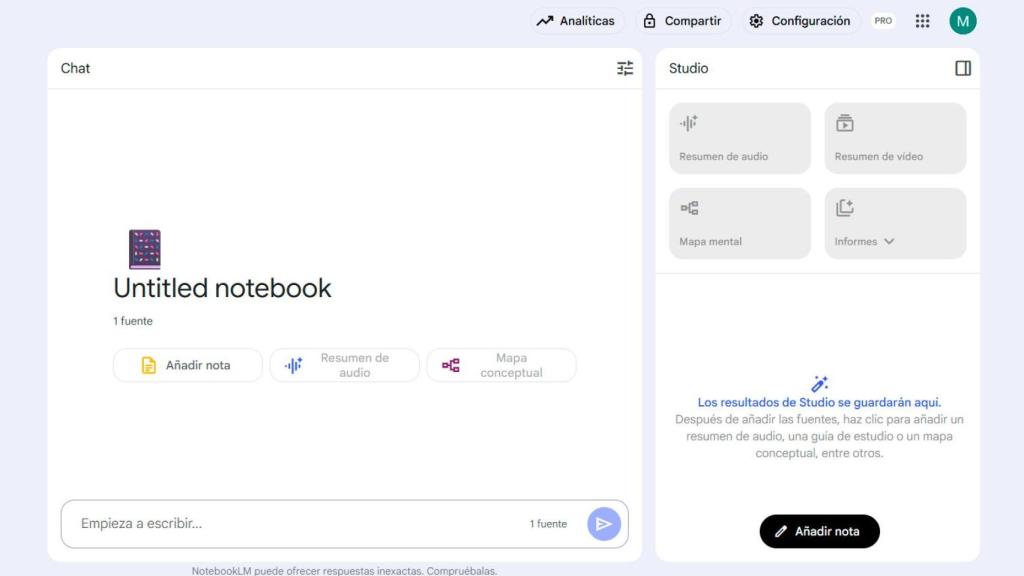Click the notebook cover thumbnail

(x=145, y=248)
